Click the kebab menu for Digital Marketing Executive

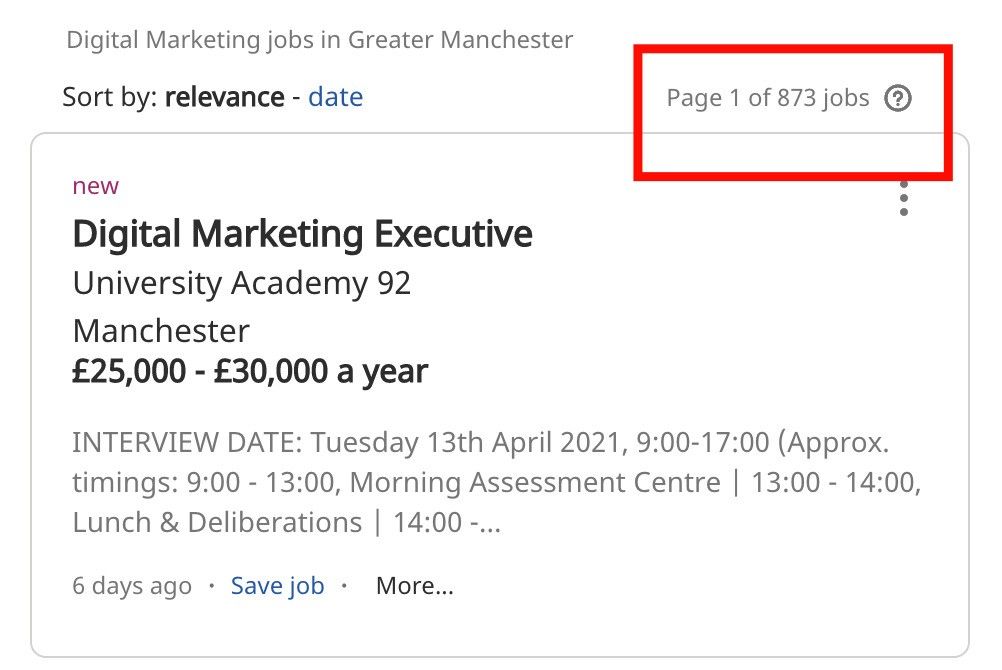903,198
